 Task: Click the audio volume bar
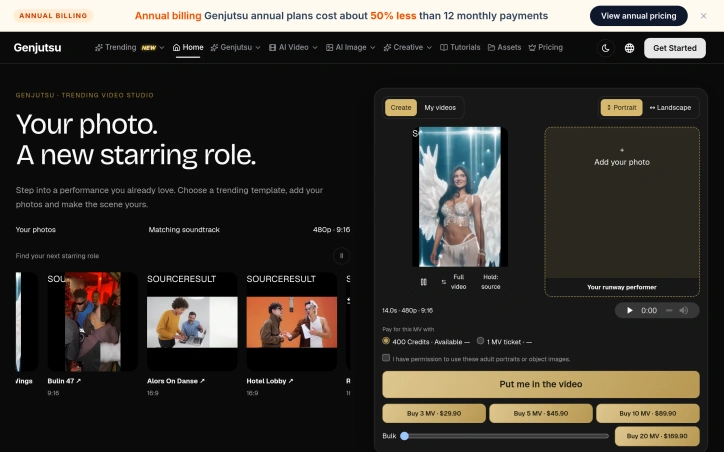669,310
